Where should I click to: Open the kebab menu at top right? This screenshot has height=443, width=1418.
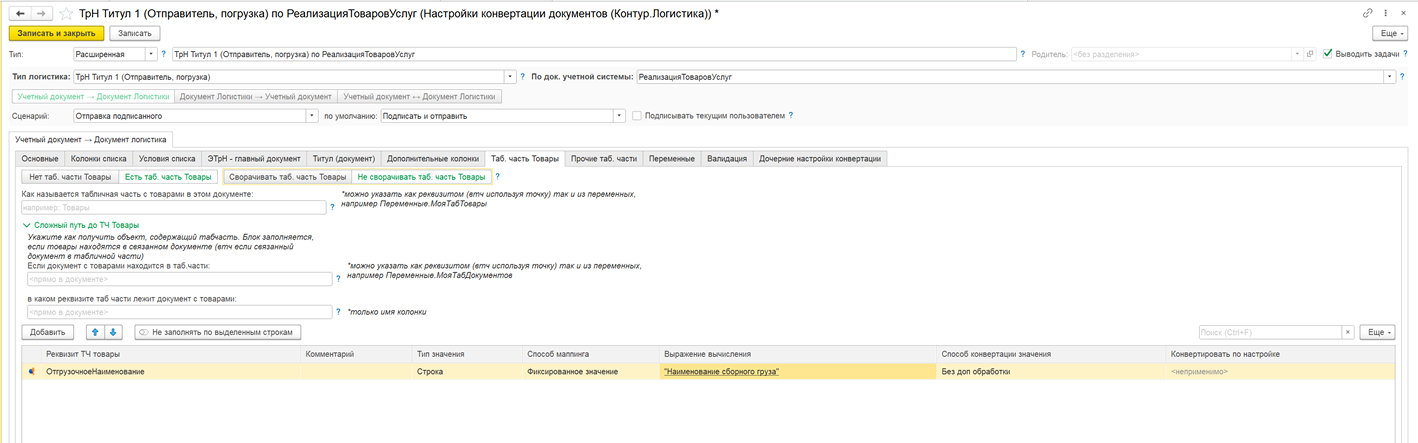point(1387,13)
